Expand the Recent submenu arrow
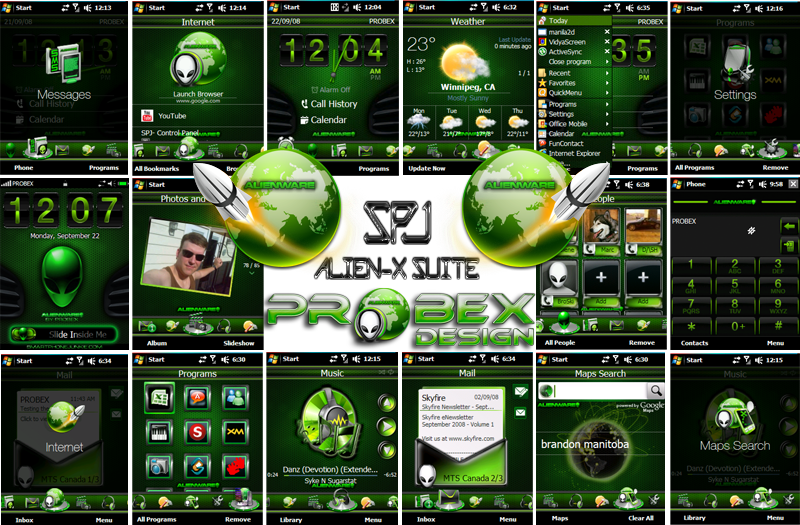The width and height of the screenshot is (800, 525). [607, 73]
